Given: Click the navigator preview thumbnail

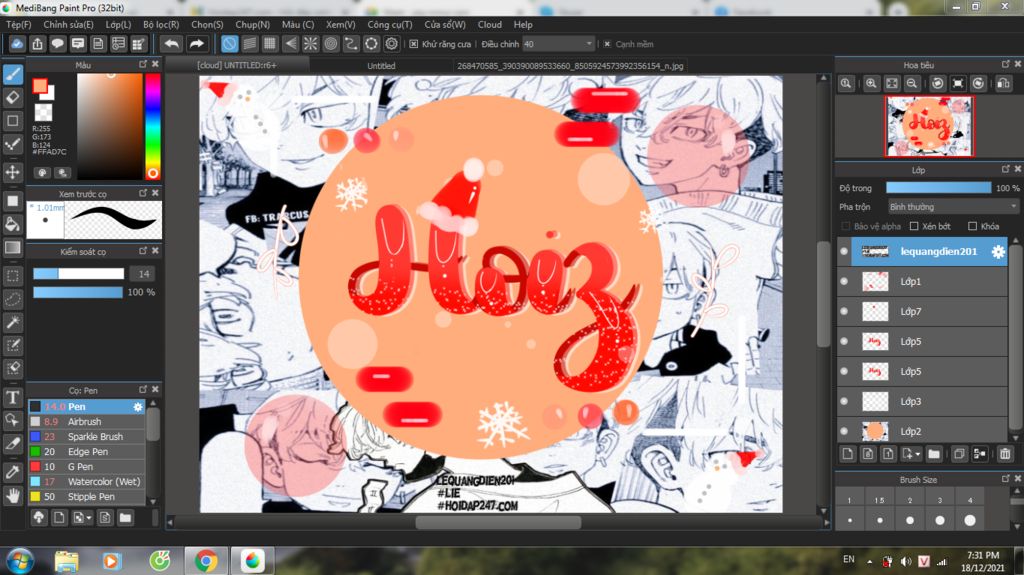Looking at the screenshot, I should (x=929, y=126).
